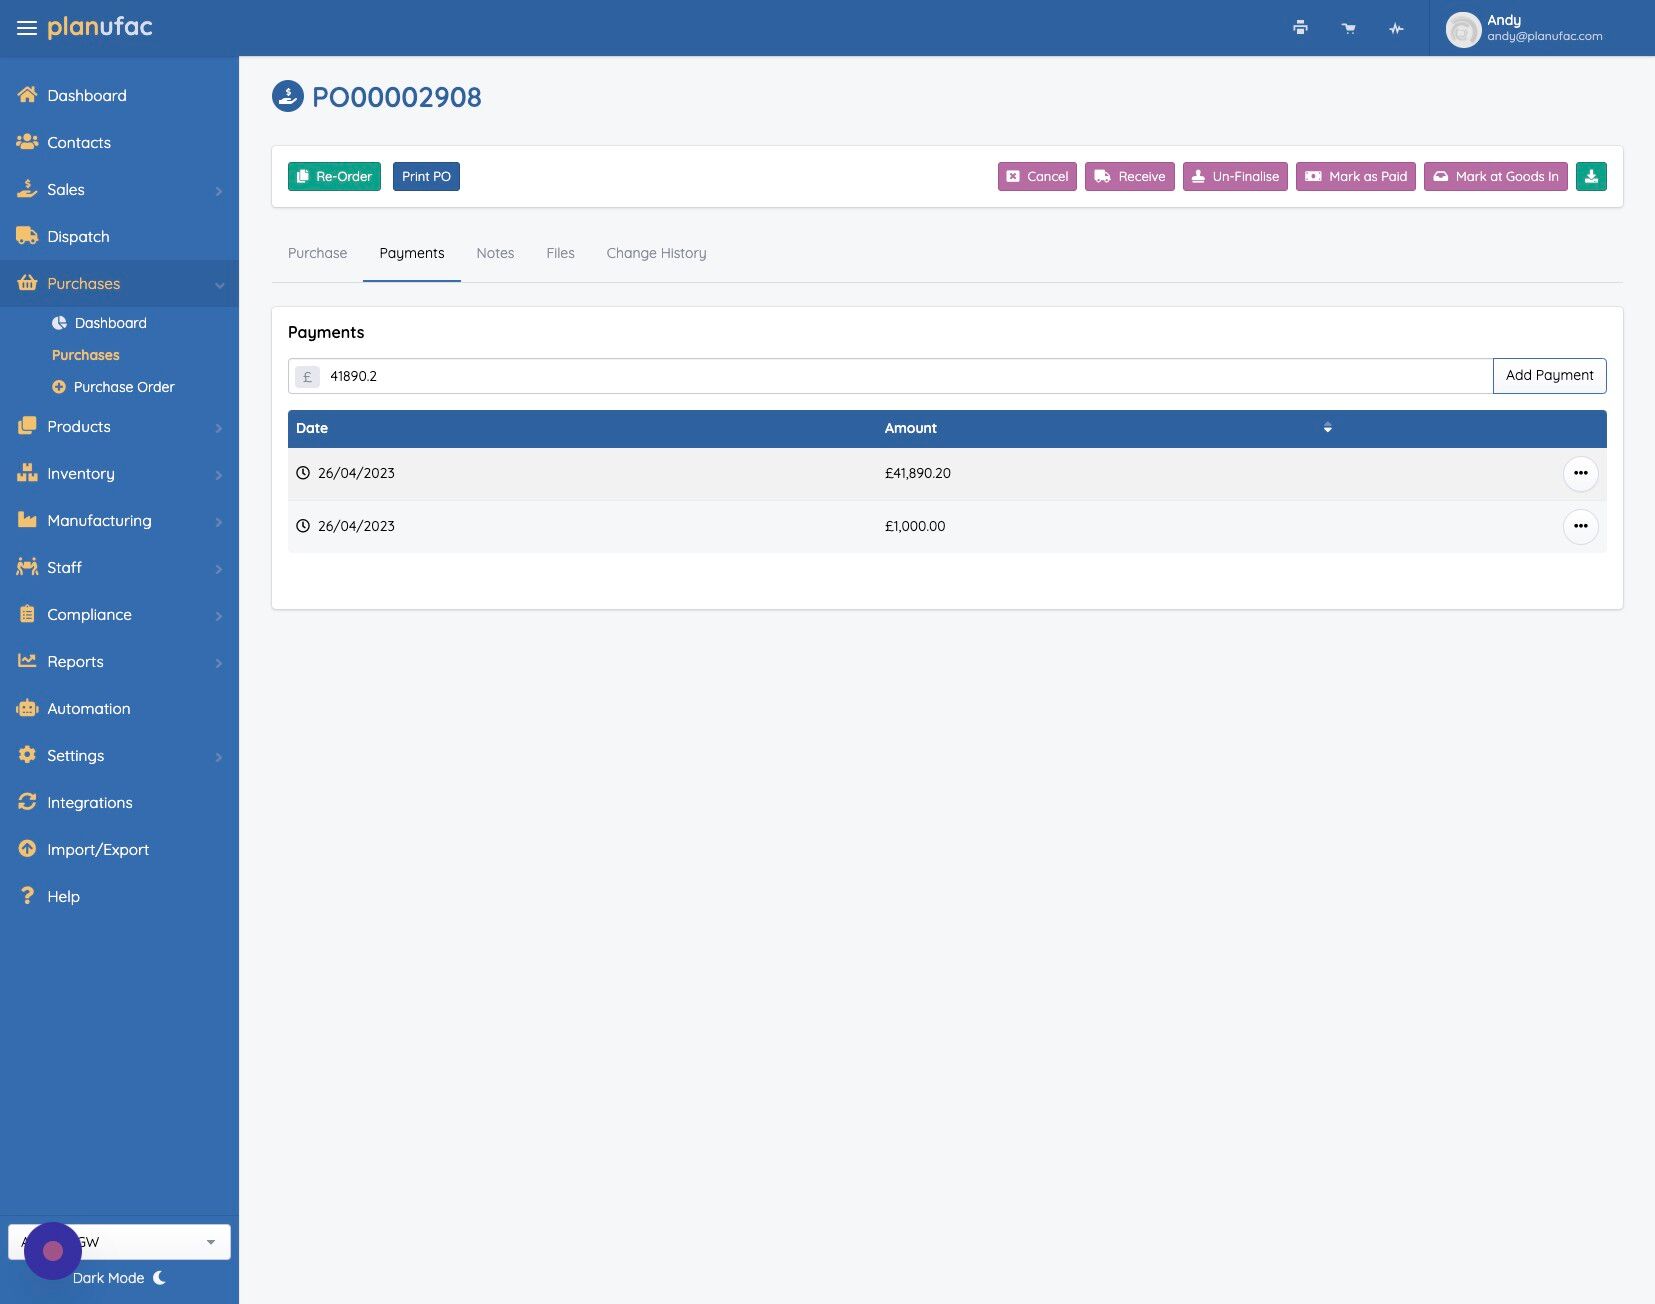Click the Purchases basket icon
The height and width of the screenshot is (1304, 1655).
[27, 283]
